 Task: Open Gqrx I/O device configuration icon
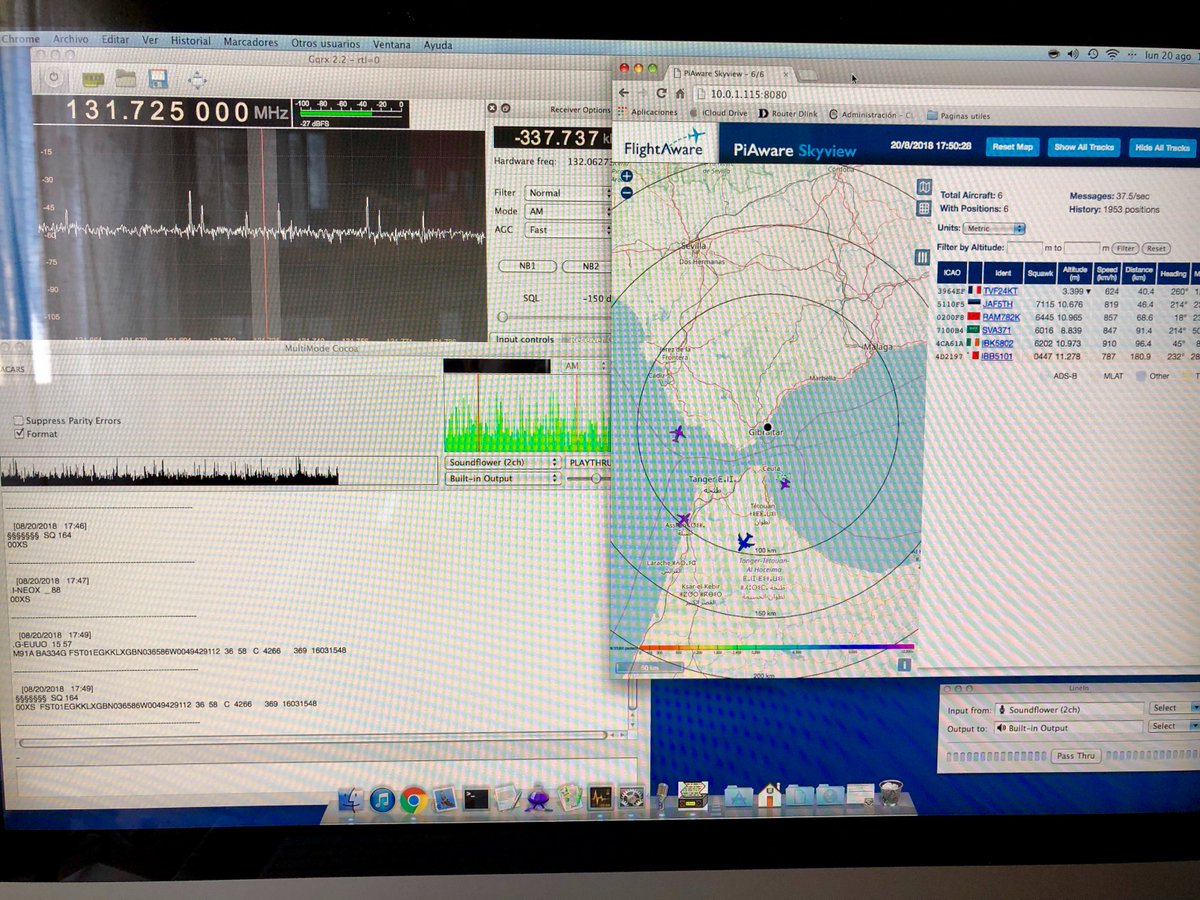click(x=93, y=78)
